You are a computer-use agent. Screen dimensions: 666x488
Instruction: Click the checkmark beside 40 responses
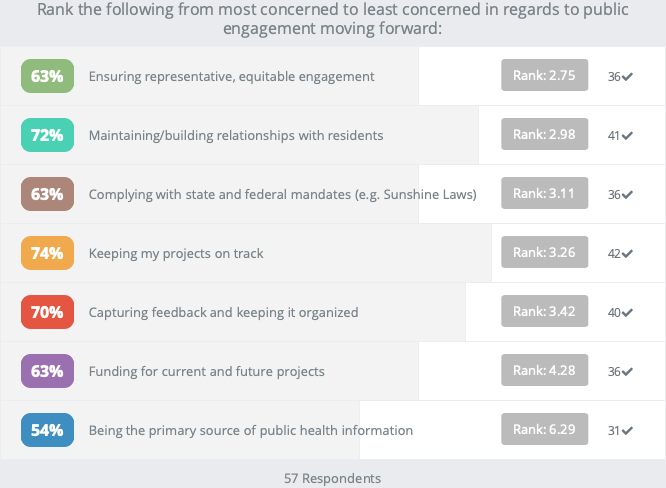(x=627, y=313)
